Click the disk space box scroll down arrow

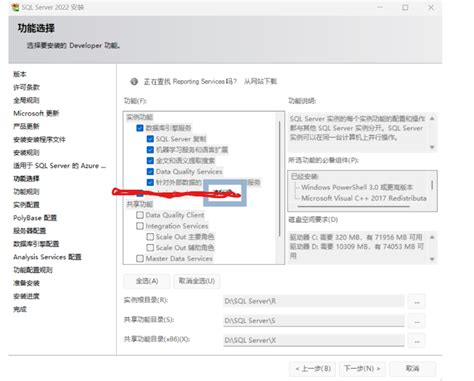(432, 259)
